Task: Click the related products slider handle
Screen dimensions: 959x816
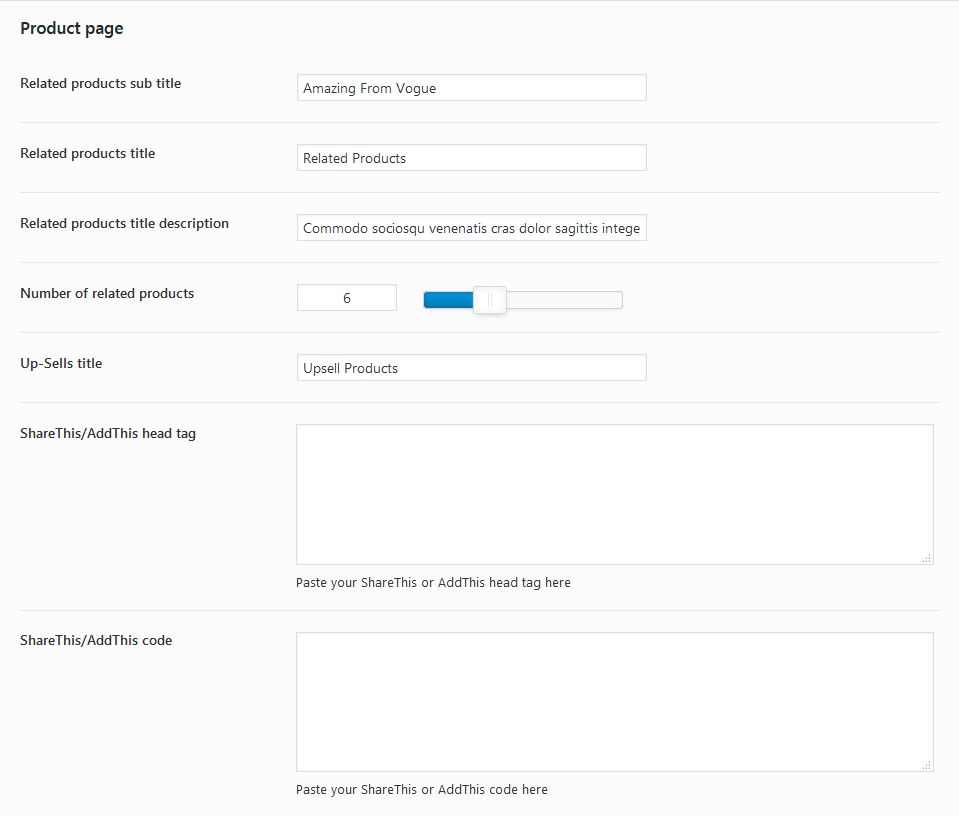Action: pos(490,300)
